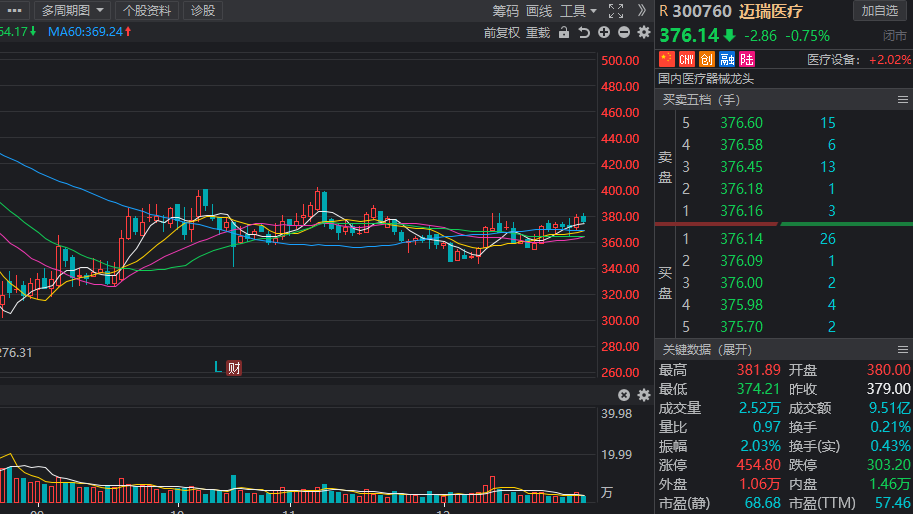The width and height of the screenshot is (913, 514).
Task: Select buy level 4 price 375.98
Action: pos(741,305)
